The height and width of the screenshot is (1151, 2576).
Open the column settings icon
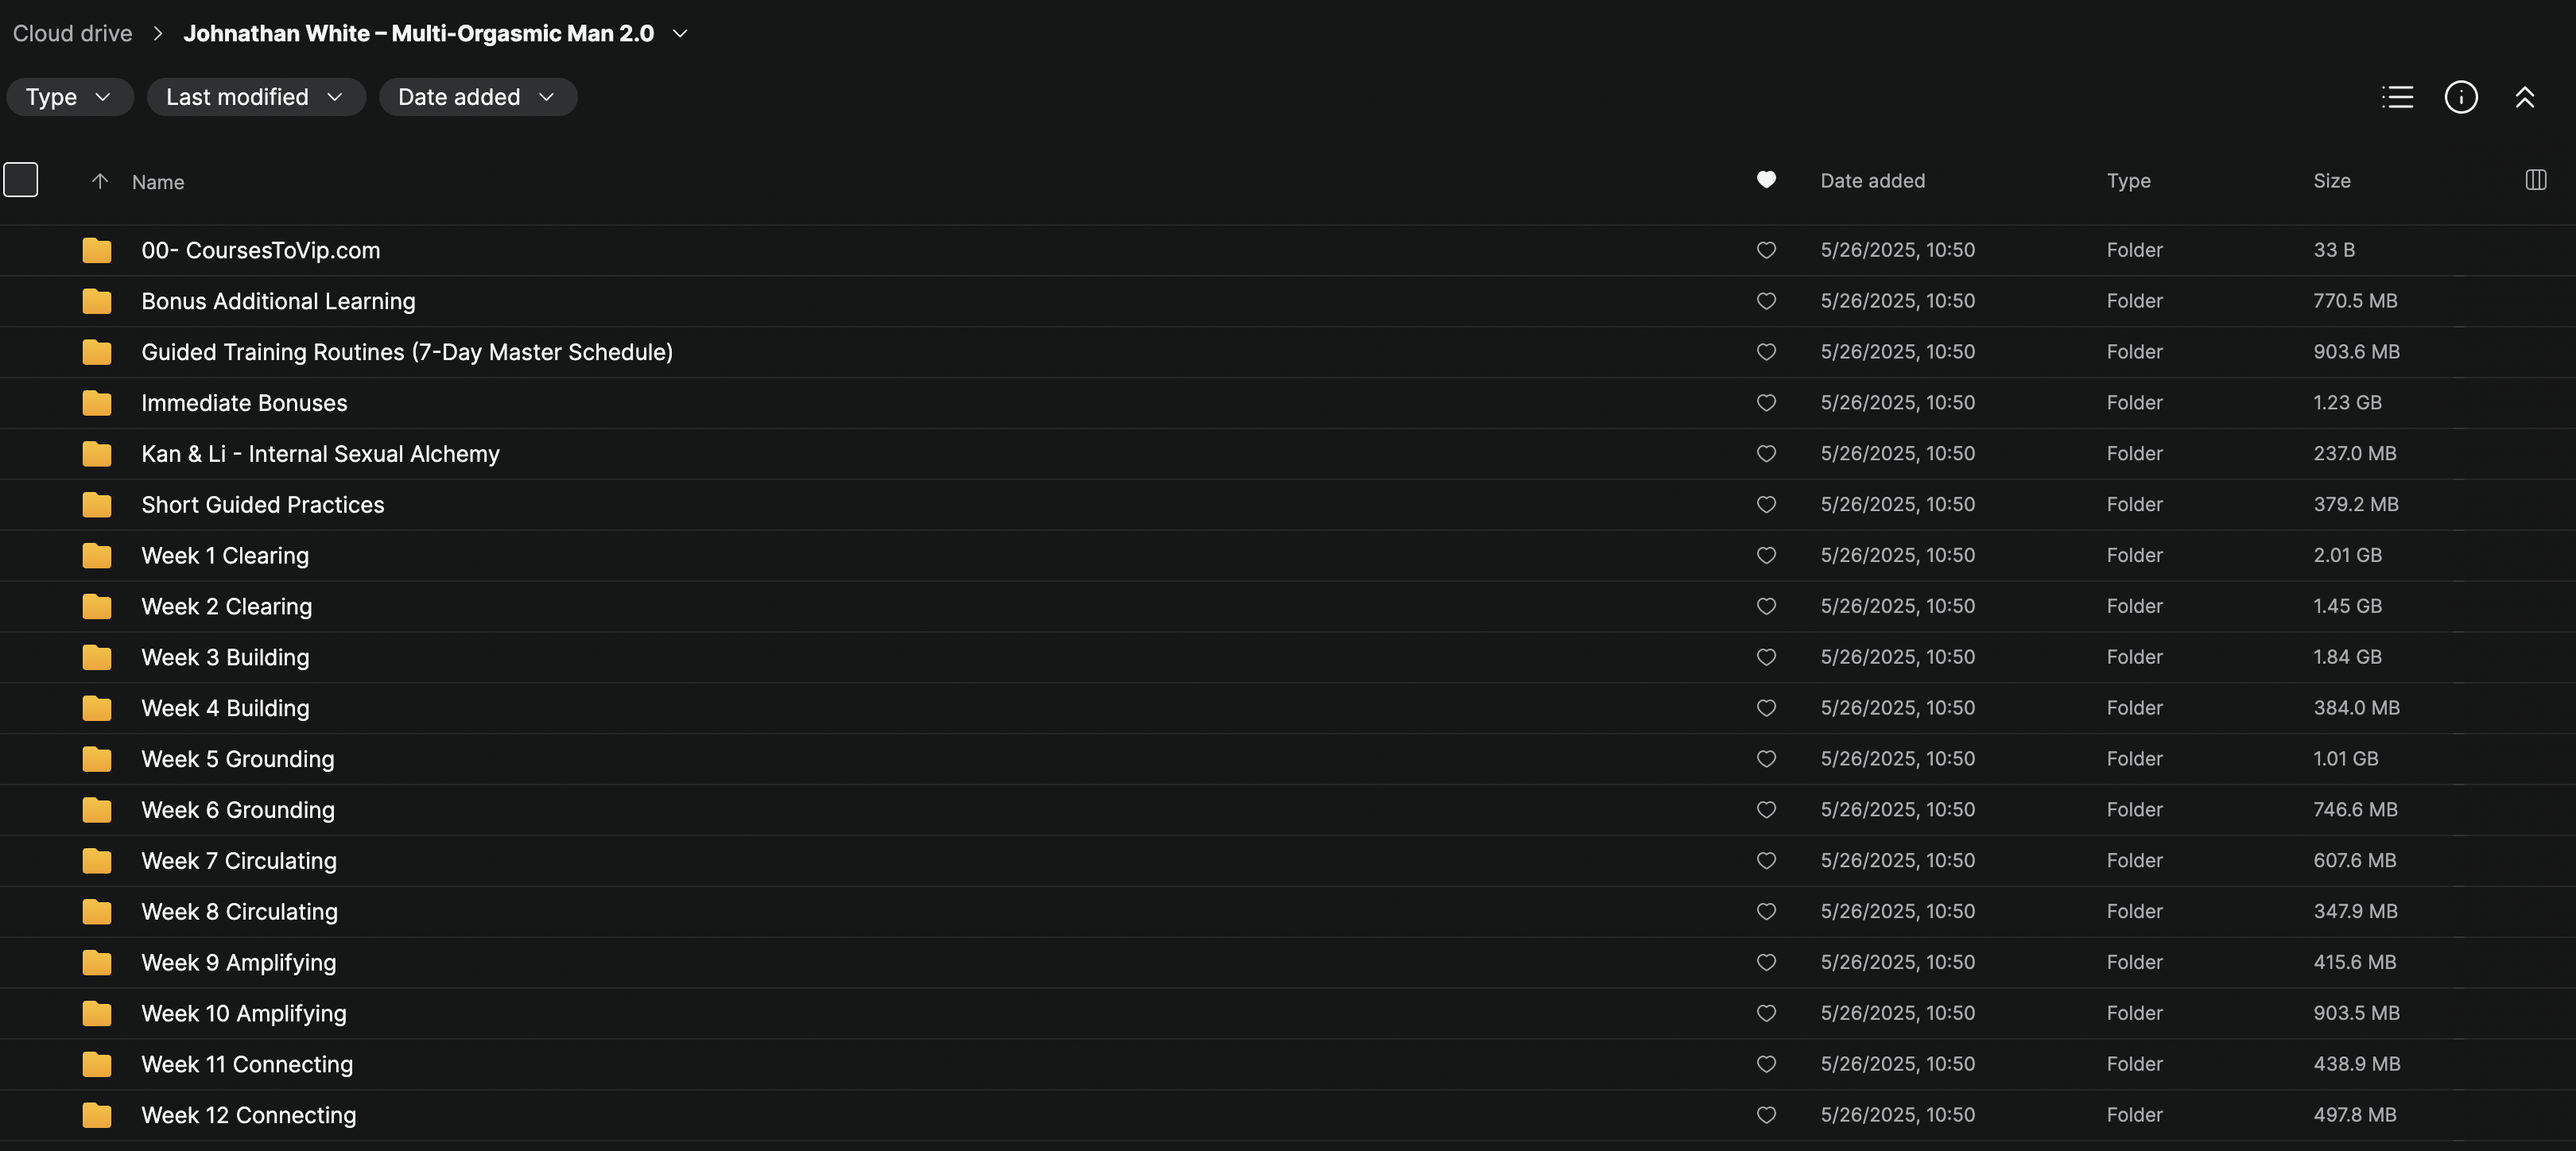pos(2535,180)
